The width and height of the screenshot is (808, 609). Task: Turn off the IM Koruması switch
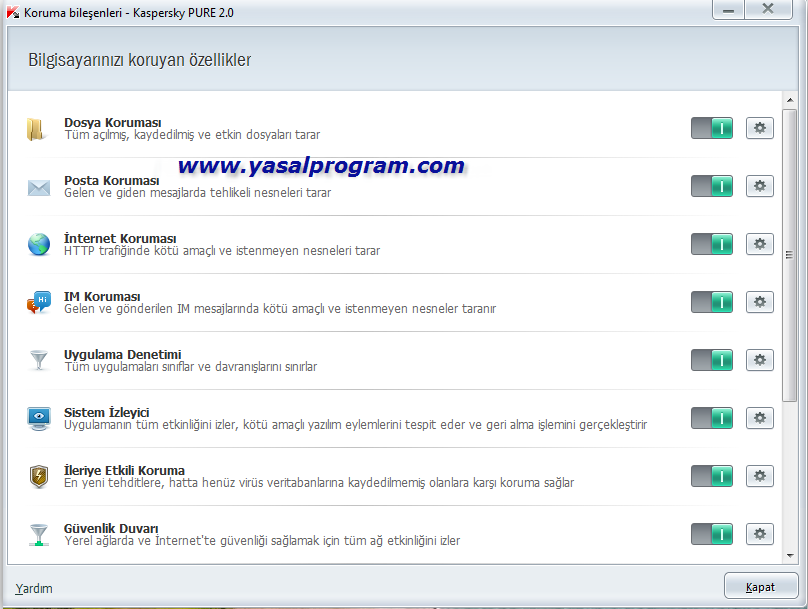coord(712,302)
